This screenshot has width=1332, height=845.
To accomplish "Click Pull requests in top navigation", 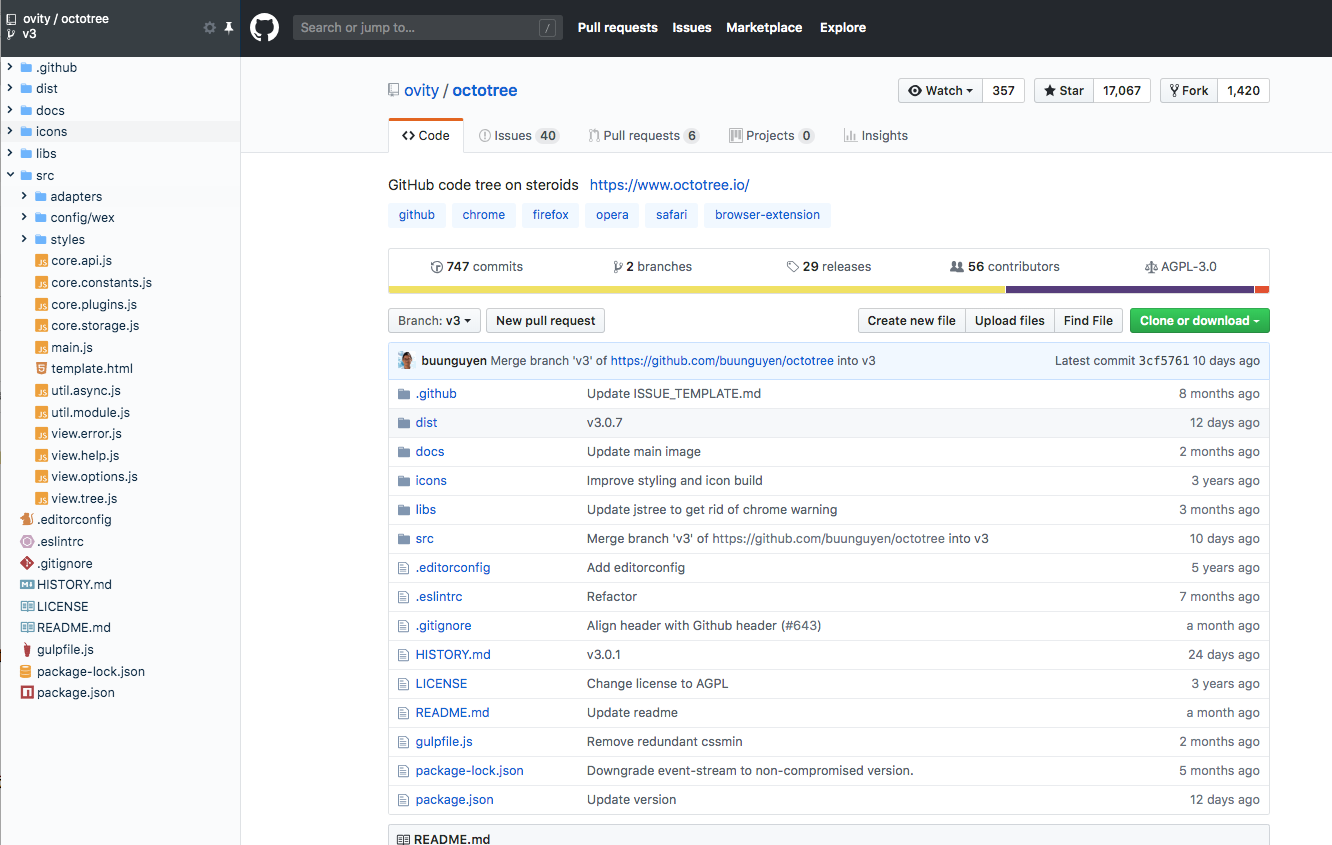I will click(617, 28).
